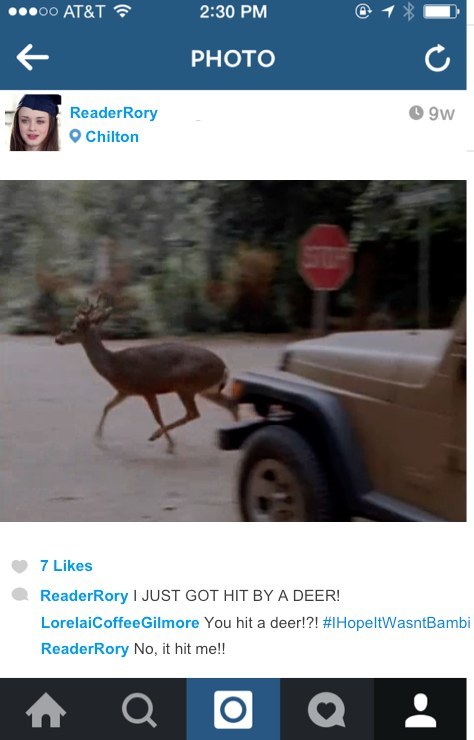Like the photo with heart icon
The height and width of the screenshot is (740, 474).
coord(20,566)
